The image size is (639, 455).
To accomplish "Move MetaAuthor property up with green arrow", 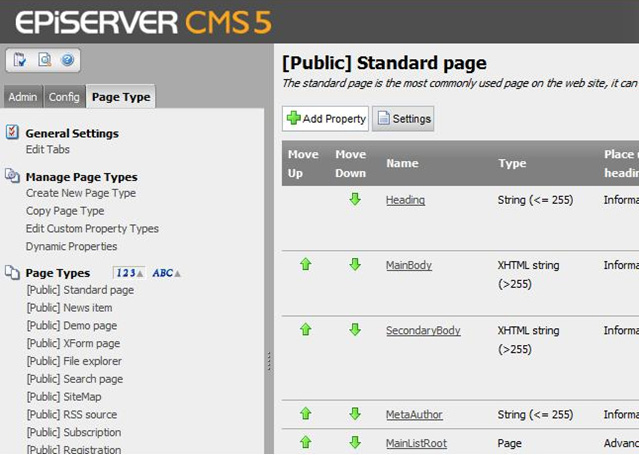I will coord(306,414).
